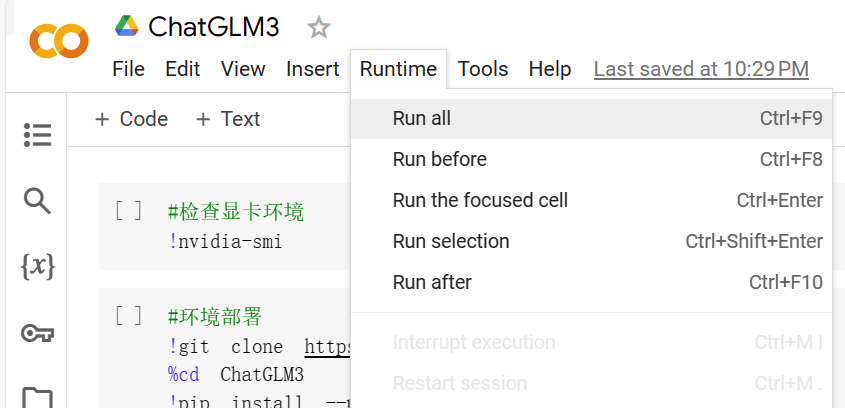Image resolution: width=845 pixels, height=408 pixels.
Task: Add a new Text cell
Action: (x=227, y=119)
